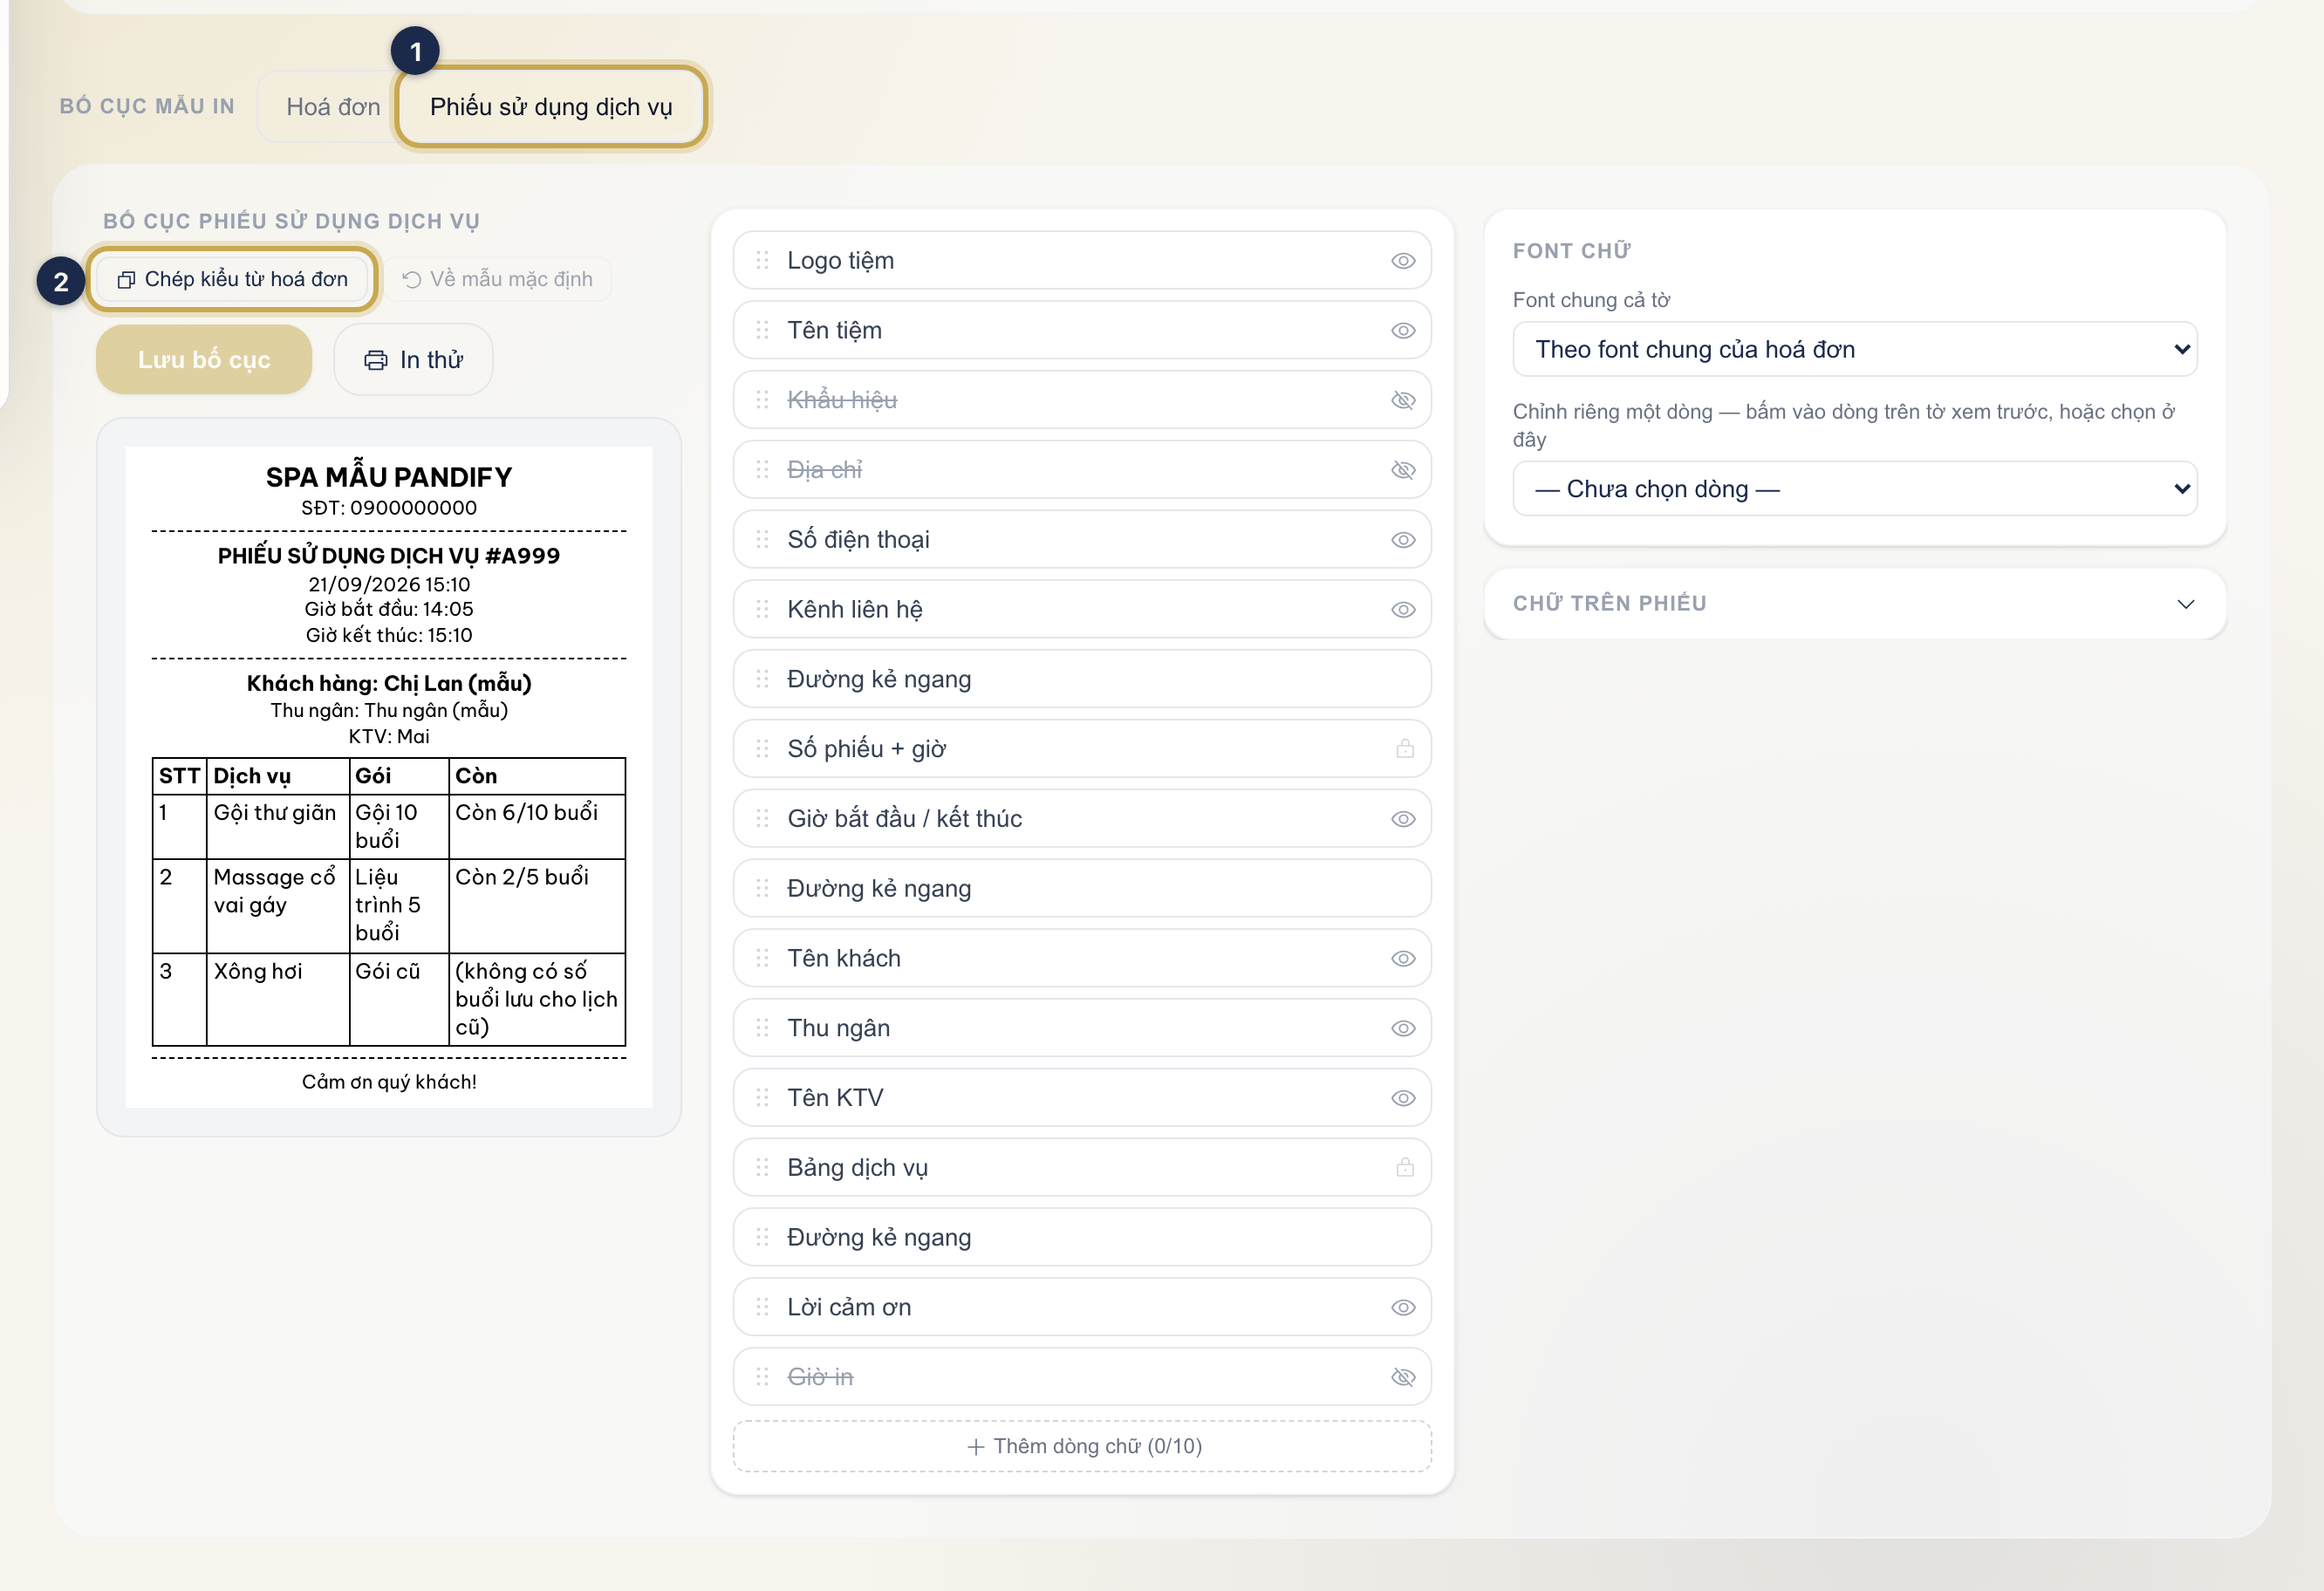
Task: Select Phiếu sử dụng dịch vụ tab
Action: click(551, 107)
